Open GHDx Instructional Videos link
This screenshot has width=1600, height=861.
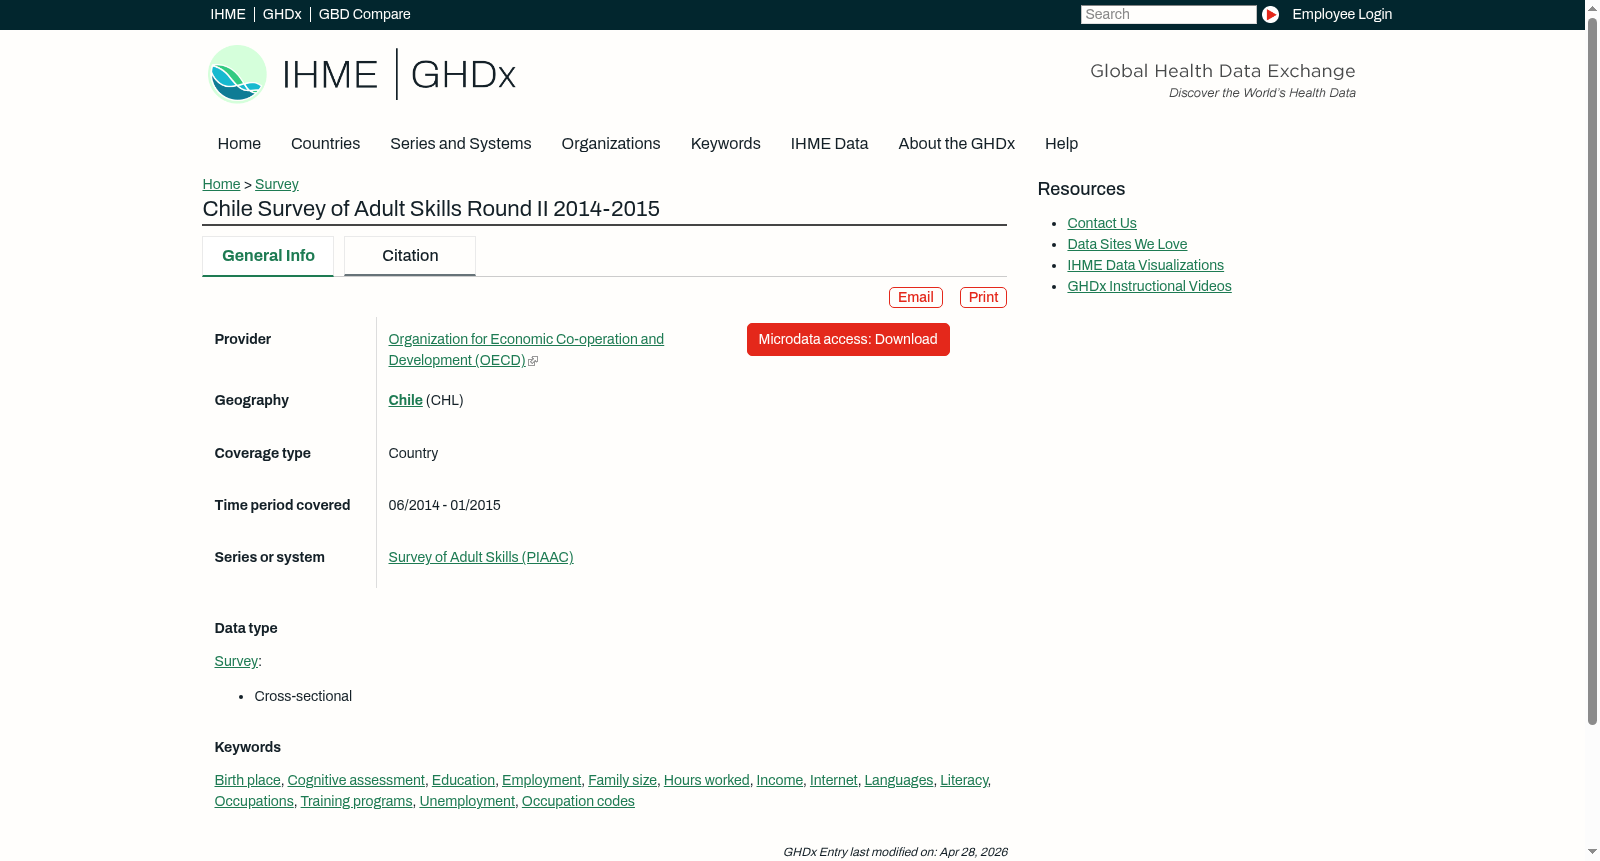pos(1149,286)
